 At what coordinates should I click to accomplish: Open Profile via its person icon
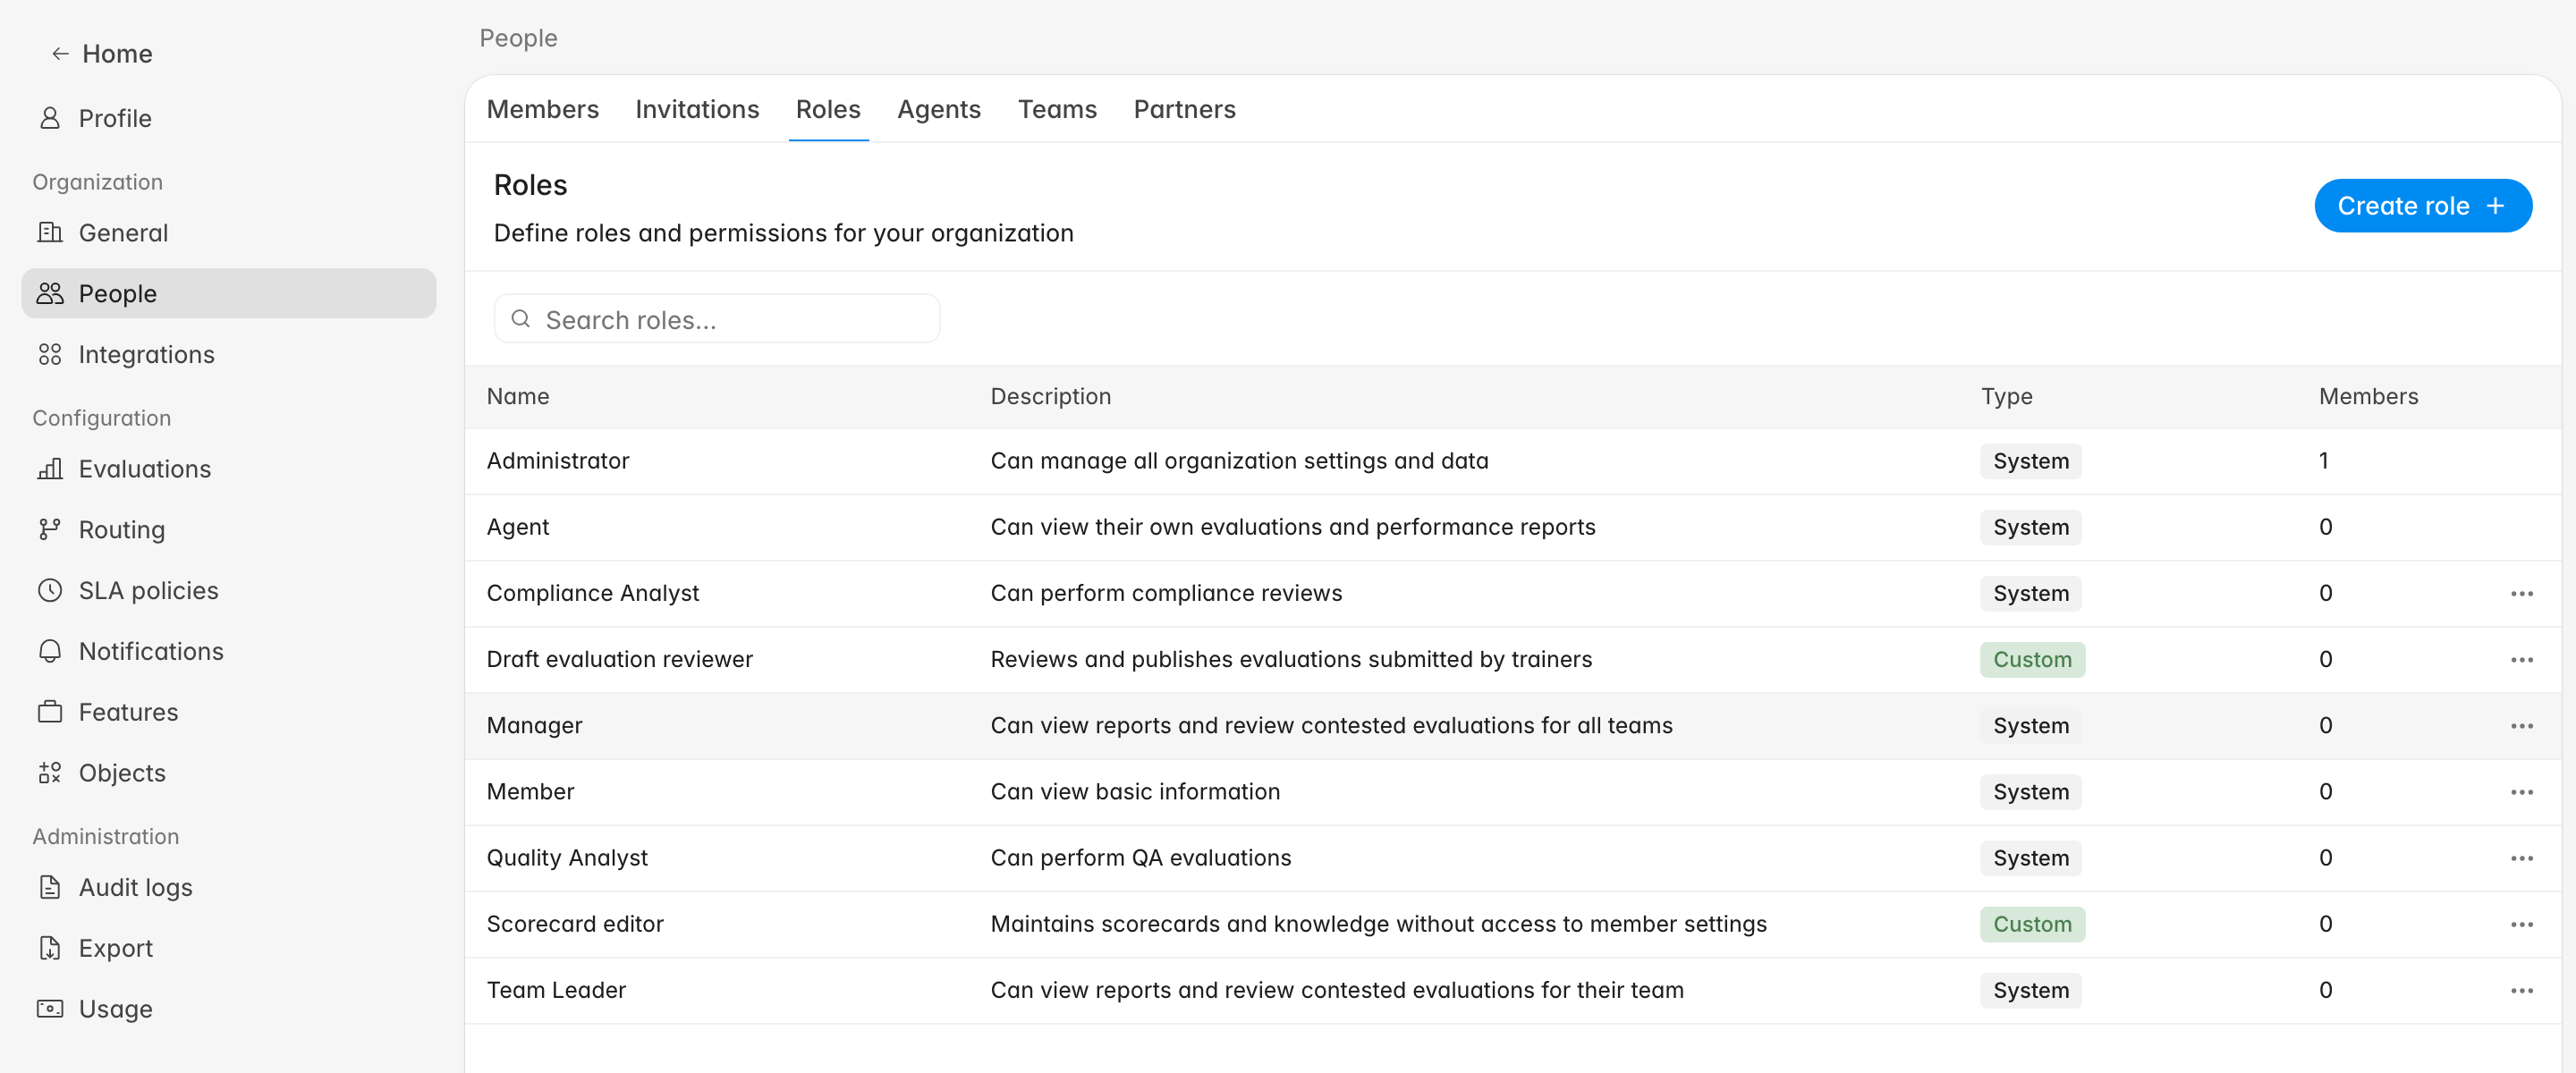49,118
